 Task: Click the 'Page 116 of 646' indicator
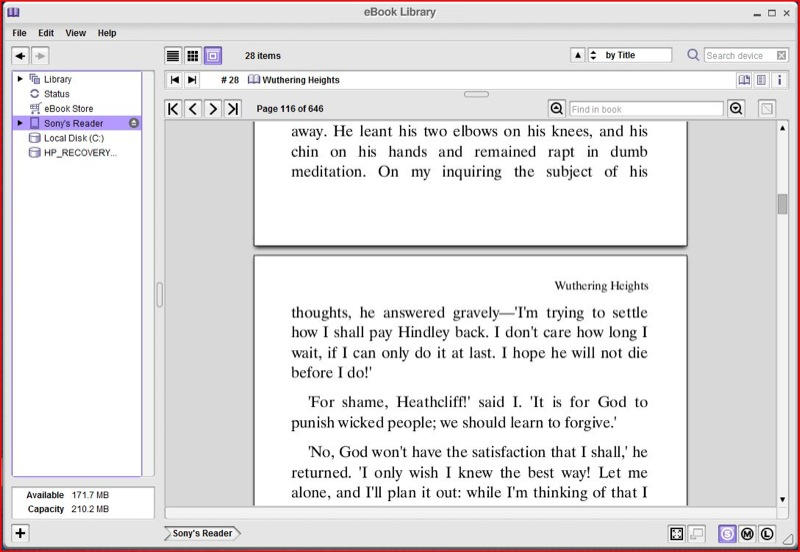(290, 109)
